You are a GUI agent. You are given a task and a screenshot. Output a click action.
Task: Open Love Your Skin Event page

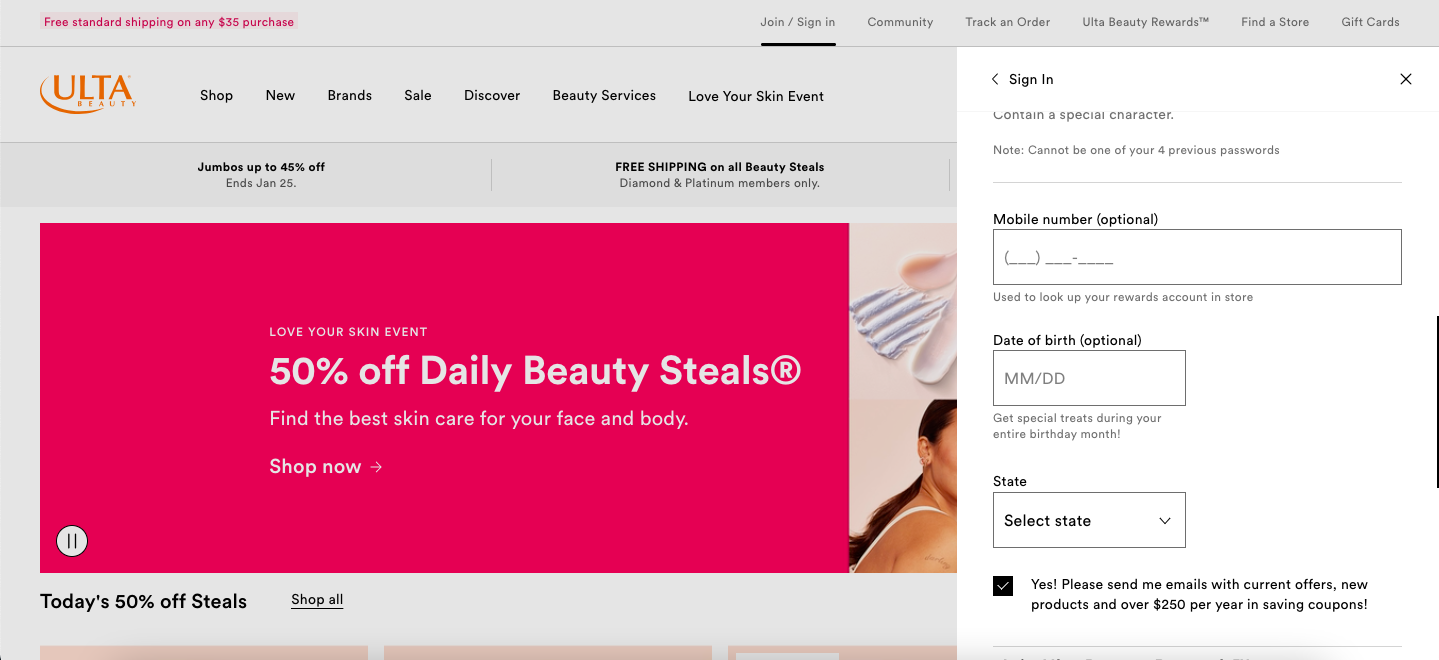pos(756,96)
